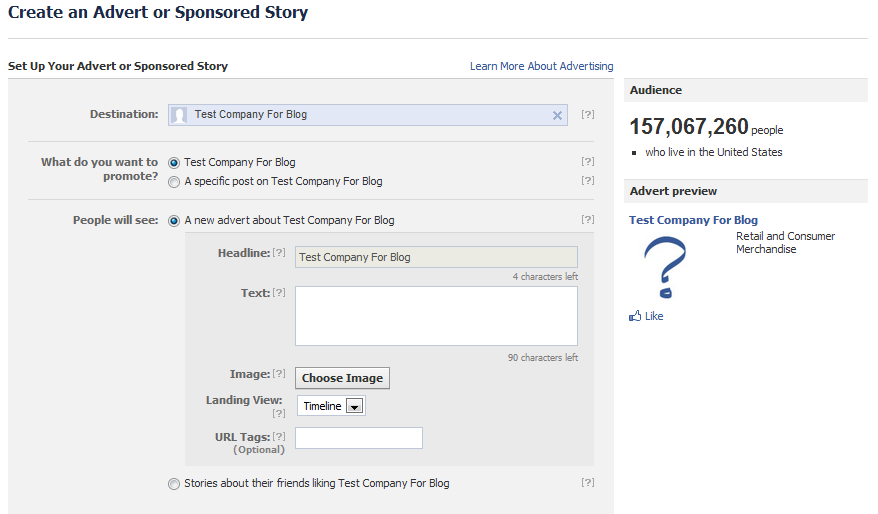Open the Timeline landing view dropdown
The image size is (878, 514).
[x=331, y=406]
